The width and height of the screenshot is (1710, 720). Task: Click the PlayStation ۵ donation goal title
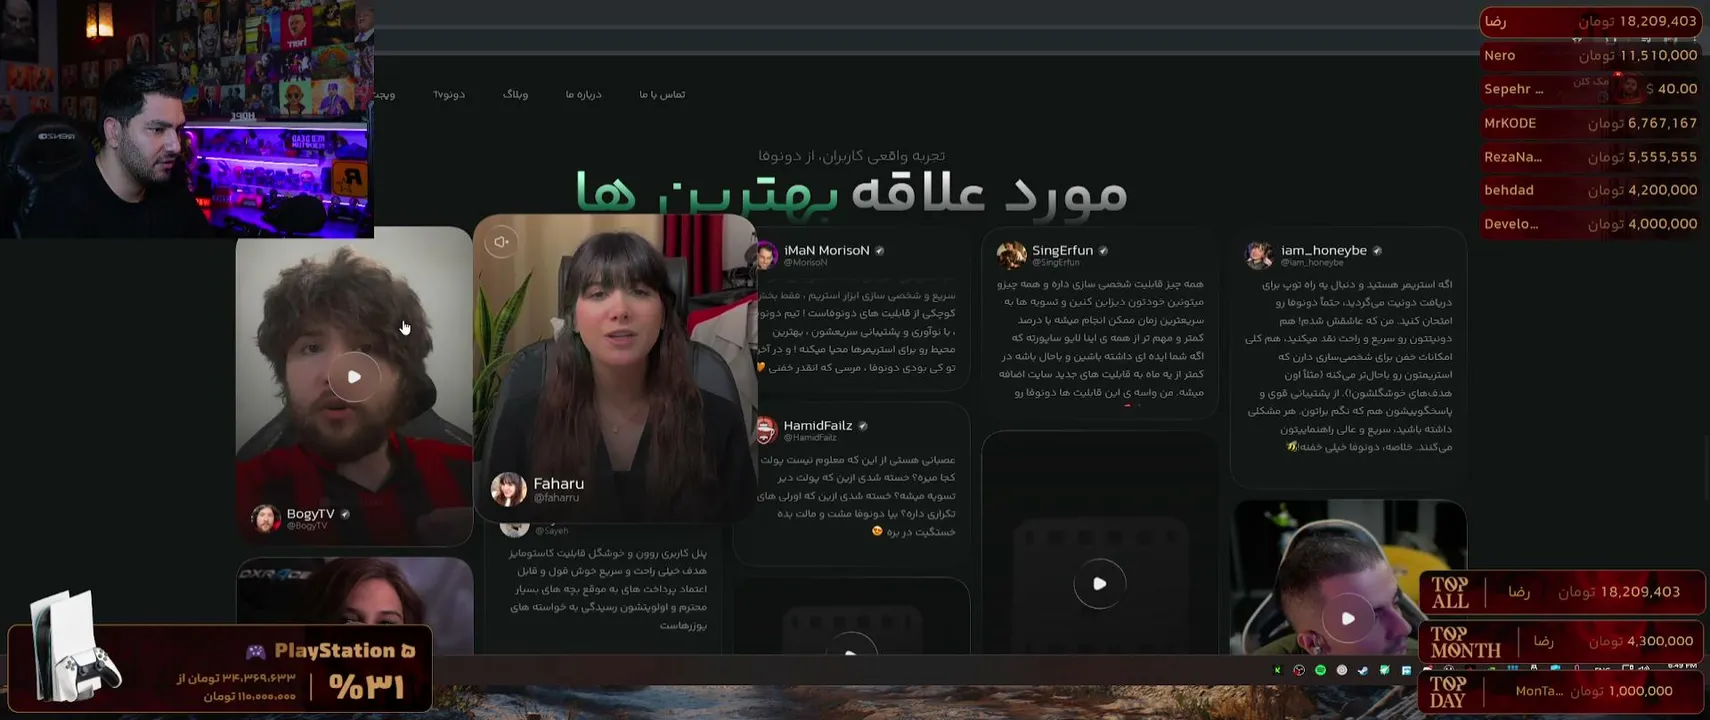(x=345, y=651)
